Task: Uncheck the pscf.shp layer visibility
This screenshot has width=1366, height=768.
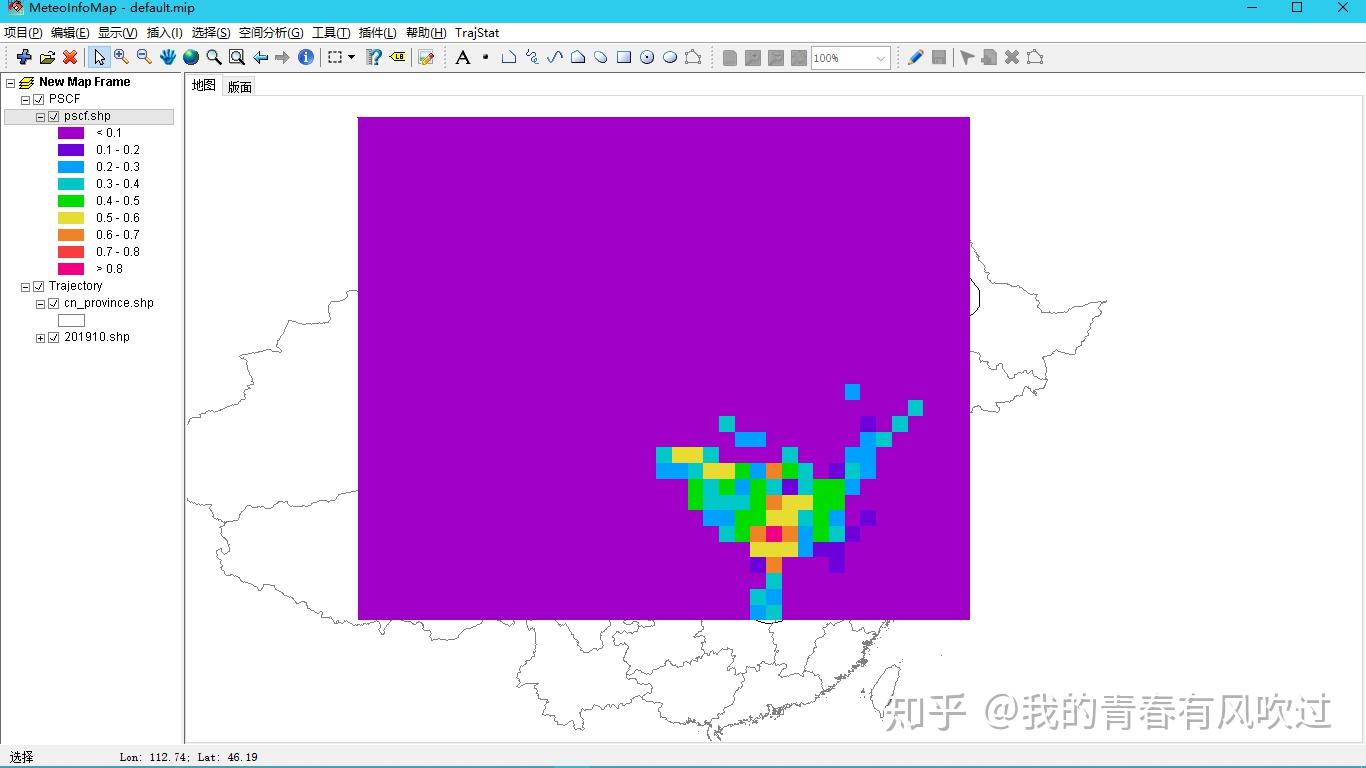Action: point(55,116)
